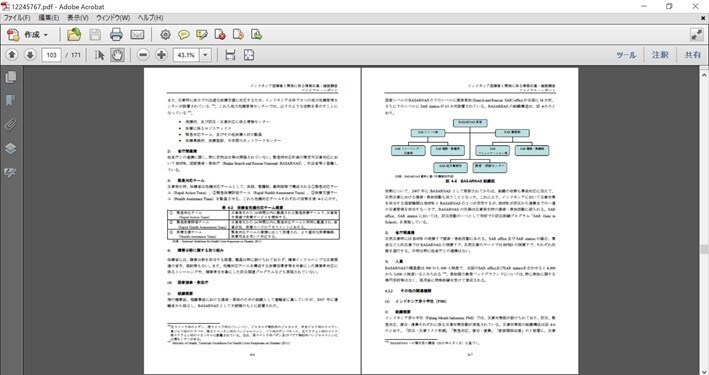Show attachments paperclip panel

[11, 124]
